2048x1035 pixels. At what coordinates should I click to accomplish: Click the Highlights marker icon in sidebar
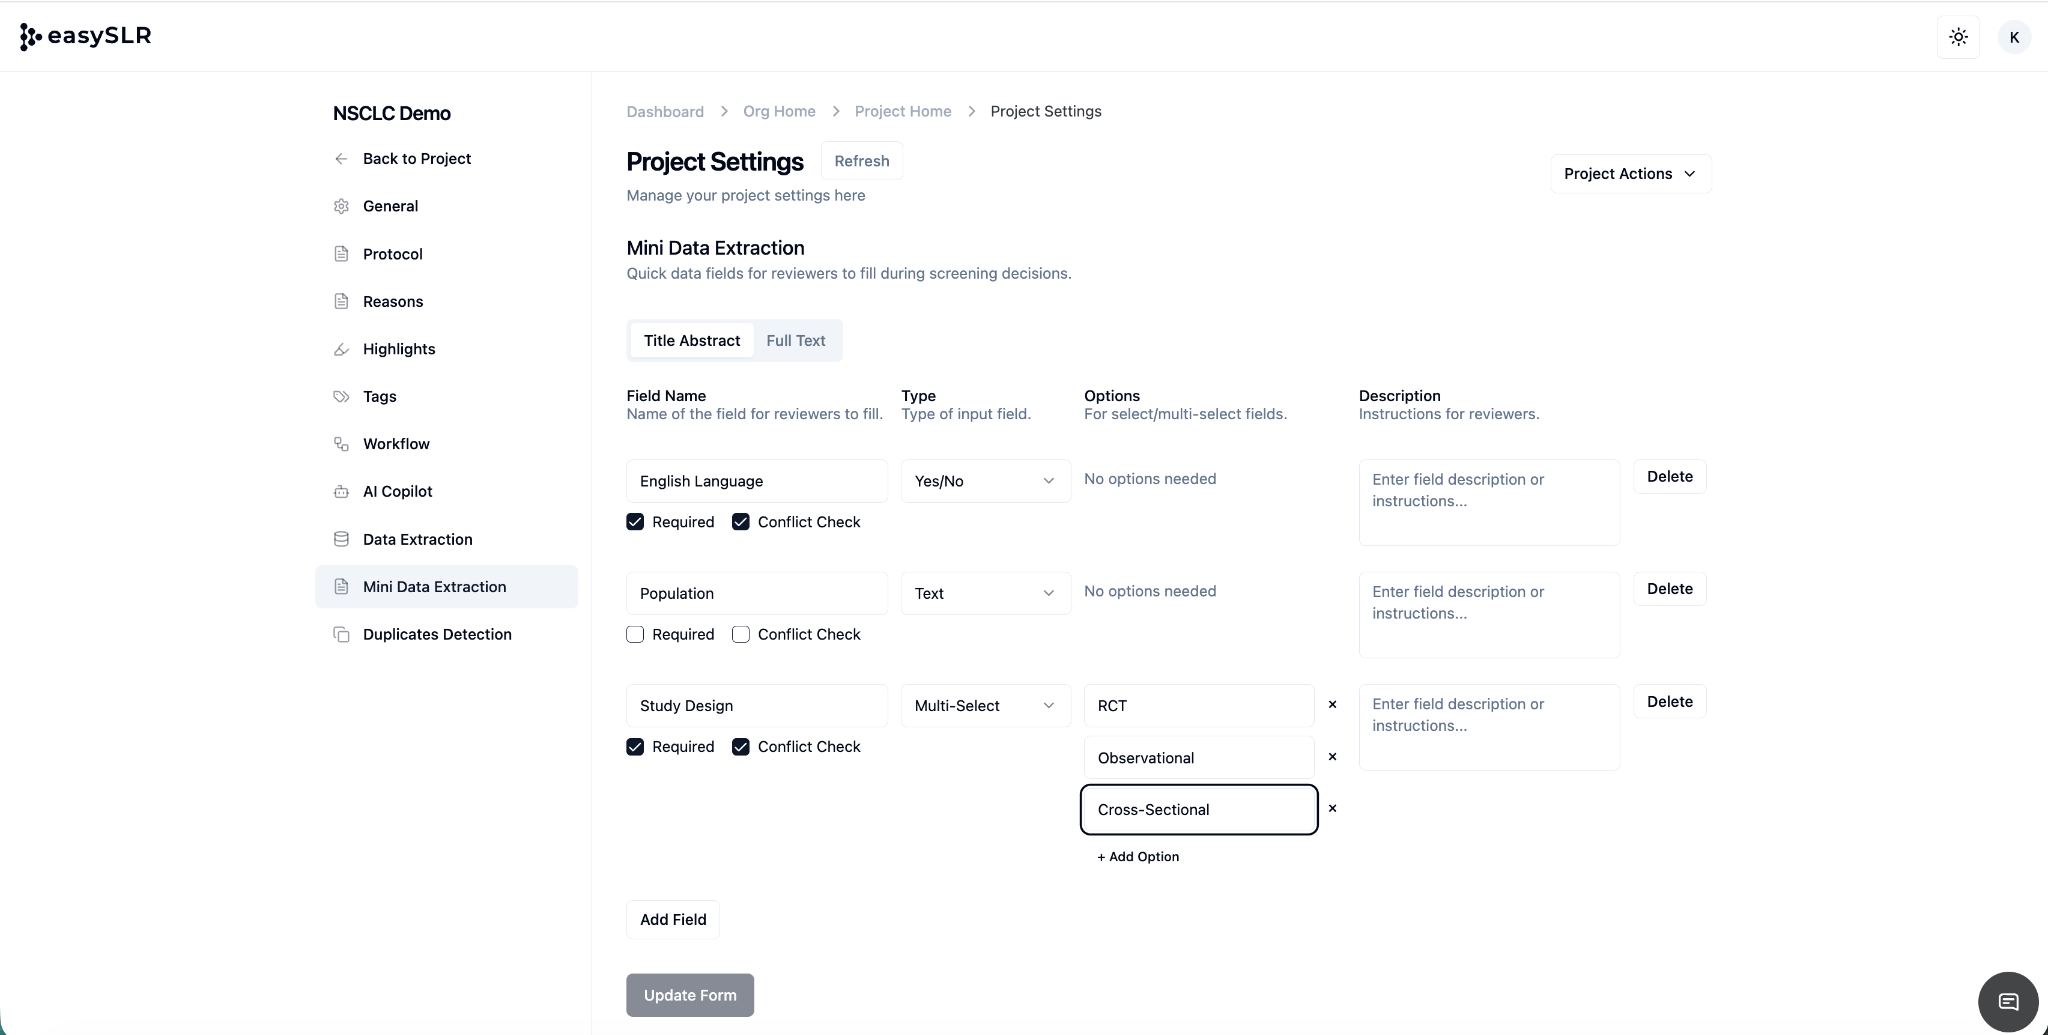[x=341, y=349]
